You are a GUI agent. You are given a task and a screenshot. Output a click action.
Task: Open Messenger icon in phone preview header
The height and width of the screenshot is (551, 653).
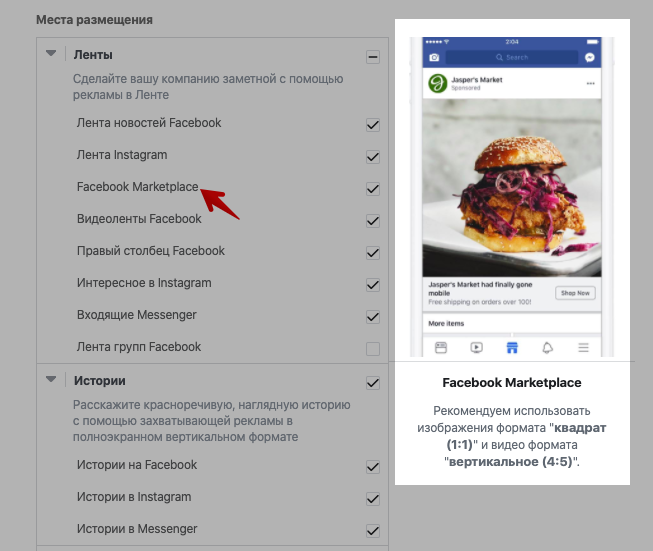click(x=590, y=57)
